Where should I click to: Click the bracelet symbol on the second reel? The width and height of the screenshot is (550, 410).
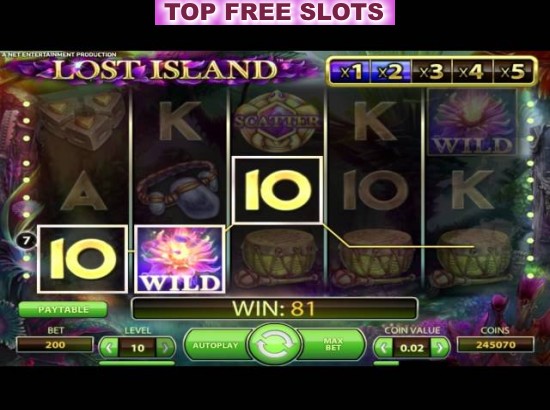[x=179, y=187]
